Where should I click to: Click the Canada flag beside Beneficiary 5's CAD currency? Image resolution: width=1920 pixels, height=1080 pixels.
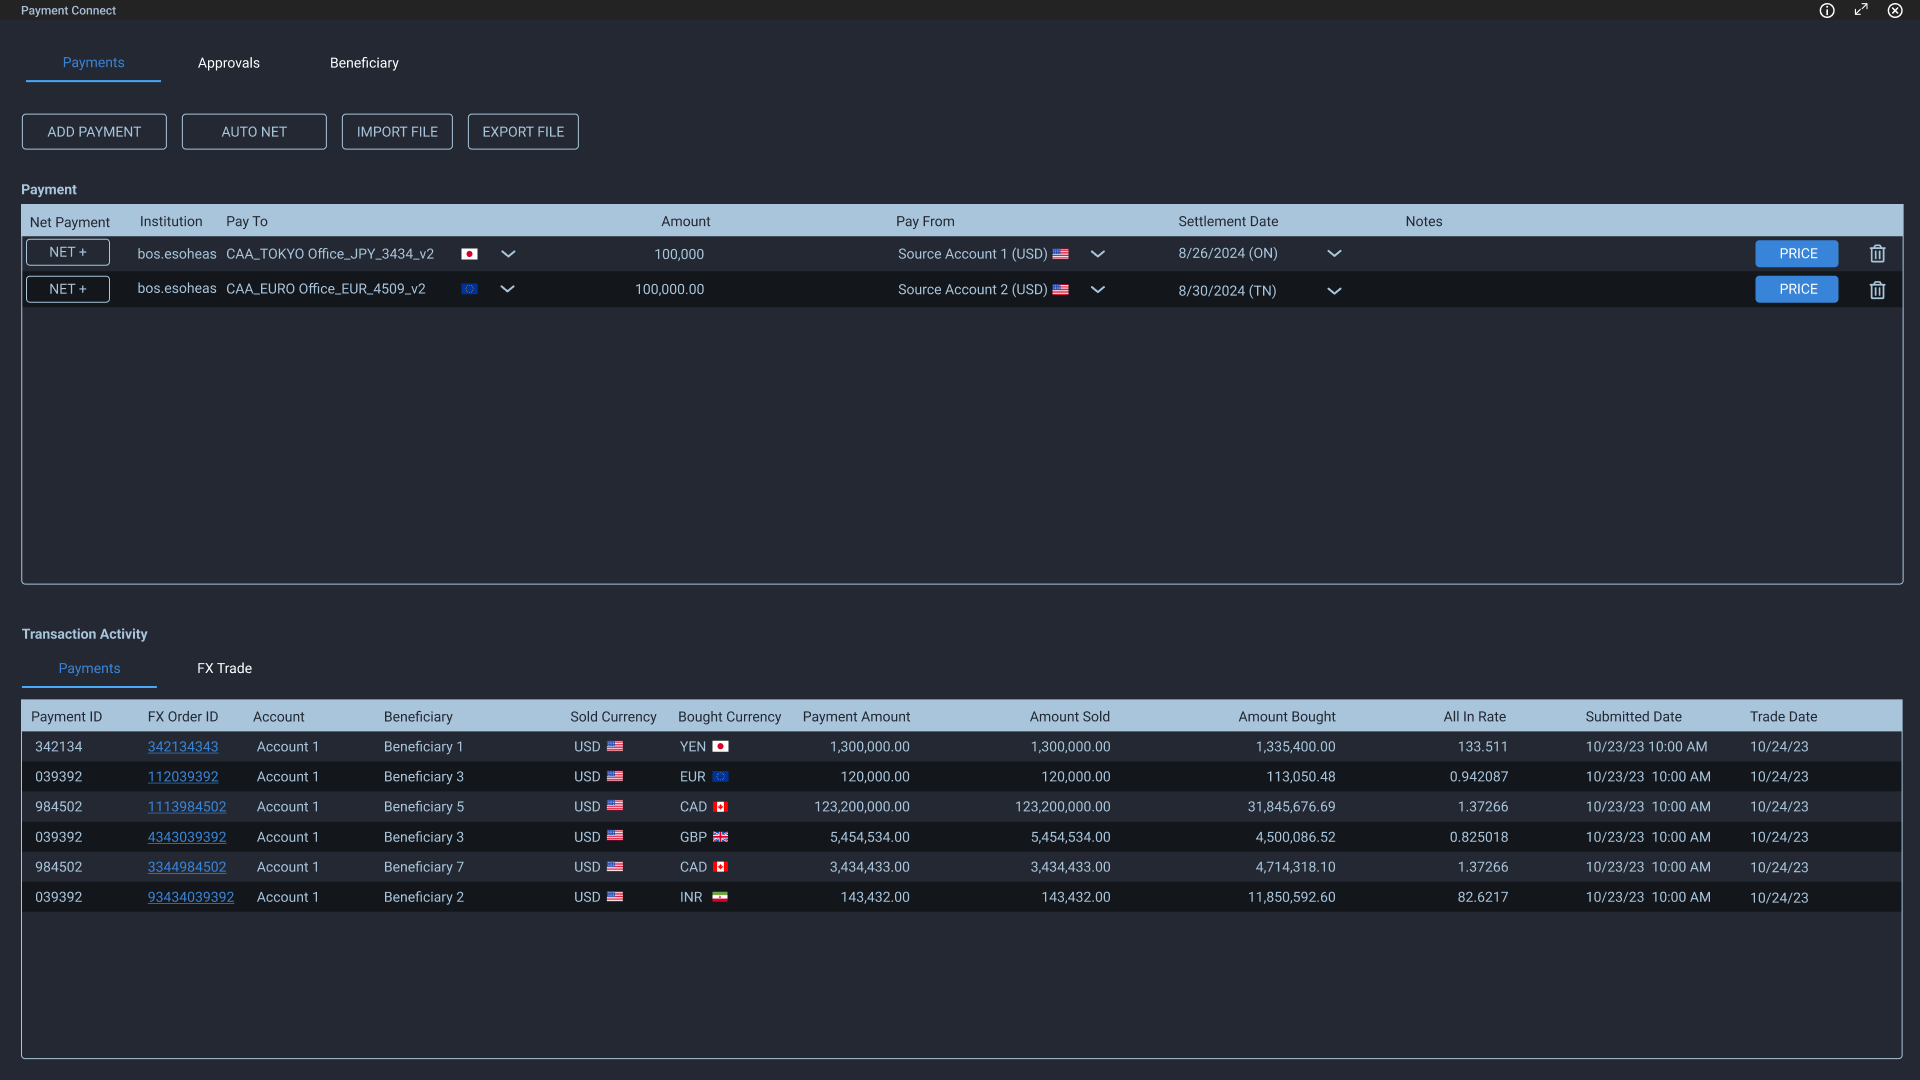click(x=721, y=806)
